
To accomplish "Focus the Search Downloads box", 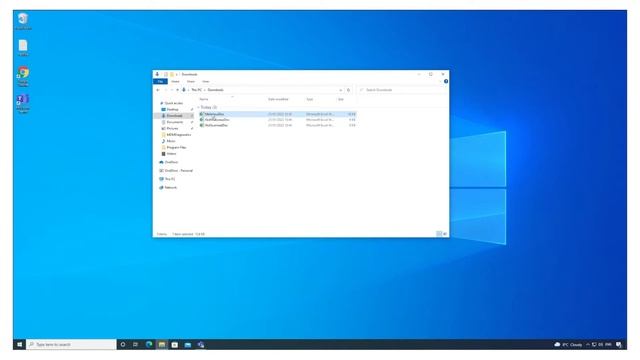I will pos(402,90).
